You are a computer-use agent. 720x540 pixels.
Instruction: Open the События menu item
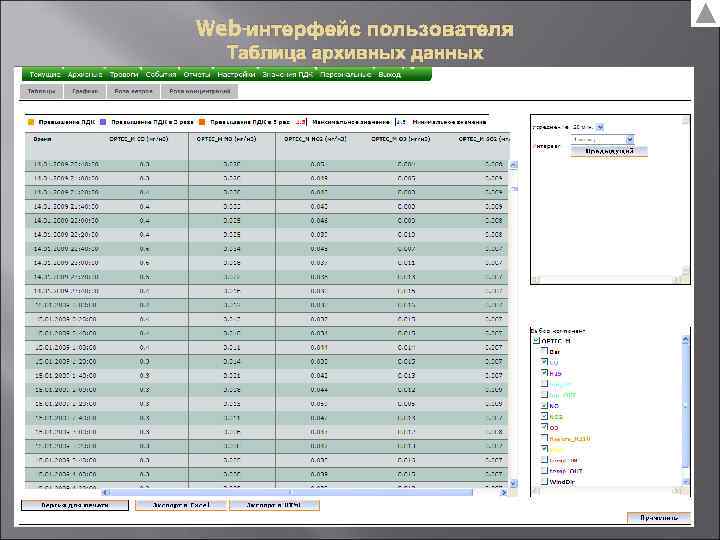pos(161,74)
